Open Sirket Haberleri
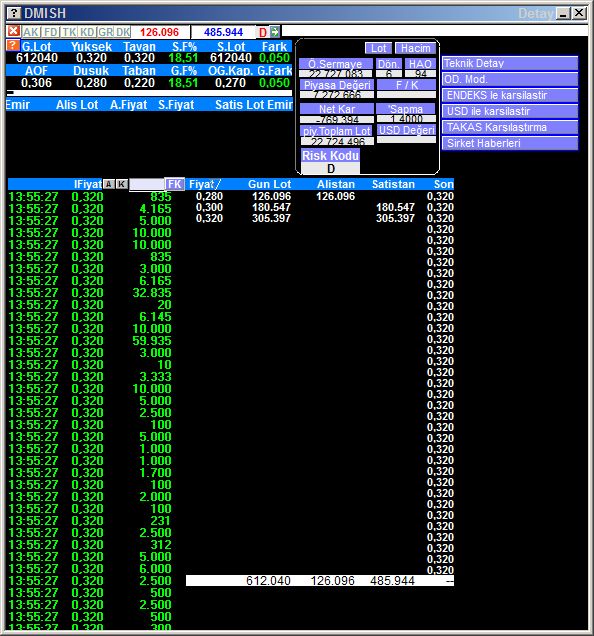Viewport: 594px width, 636px height. click(x=510, y=143)
